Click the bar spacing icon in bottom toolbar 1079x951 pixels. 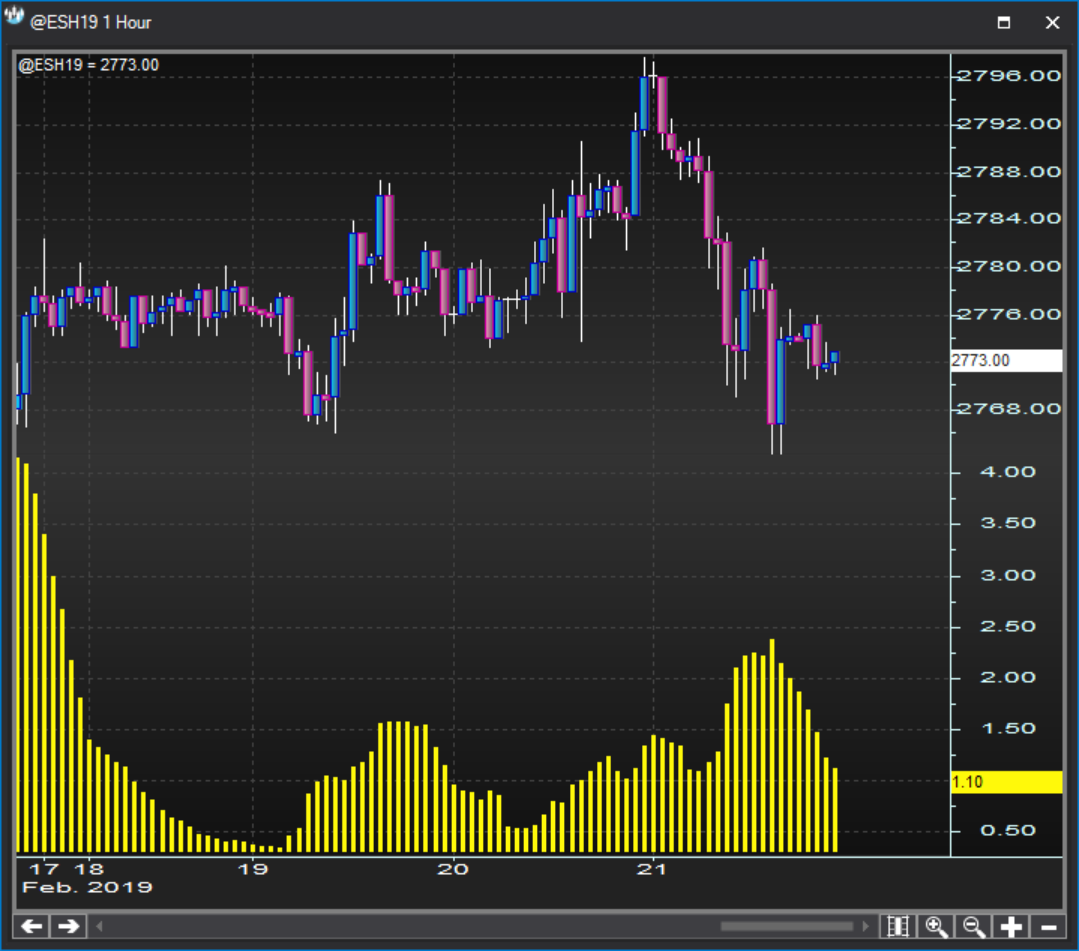pos(898,926)
